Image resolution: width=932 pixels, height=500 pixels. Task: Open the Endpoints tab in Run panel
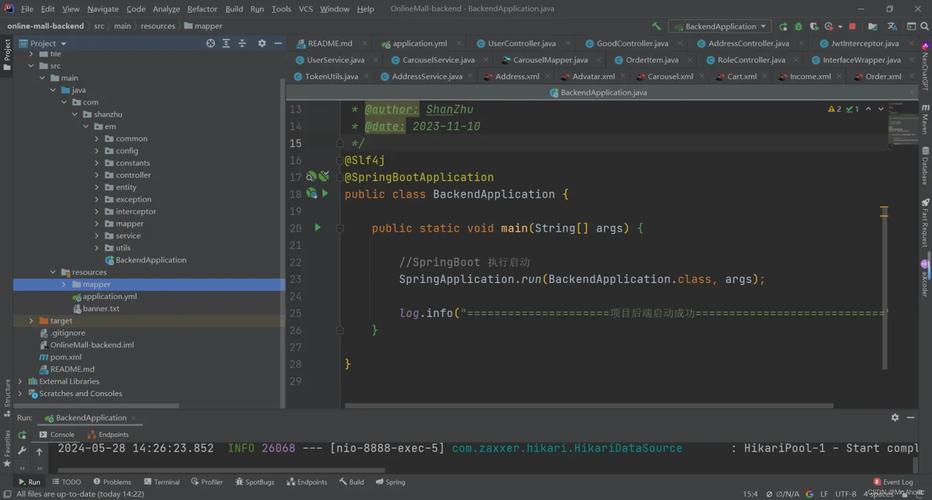[x=108, y=435]
